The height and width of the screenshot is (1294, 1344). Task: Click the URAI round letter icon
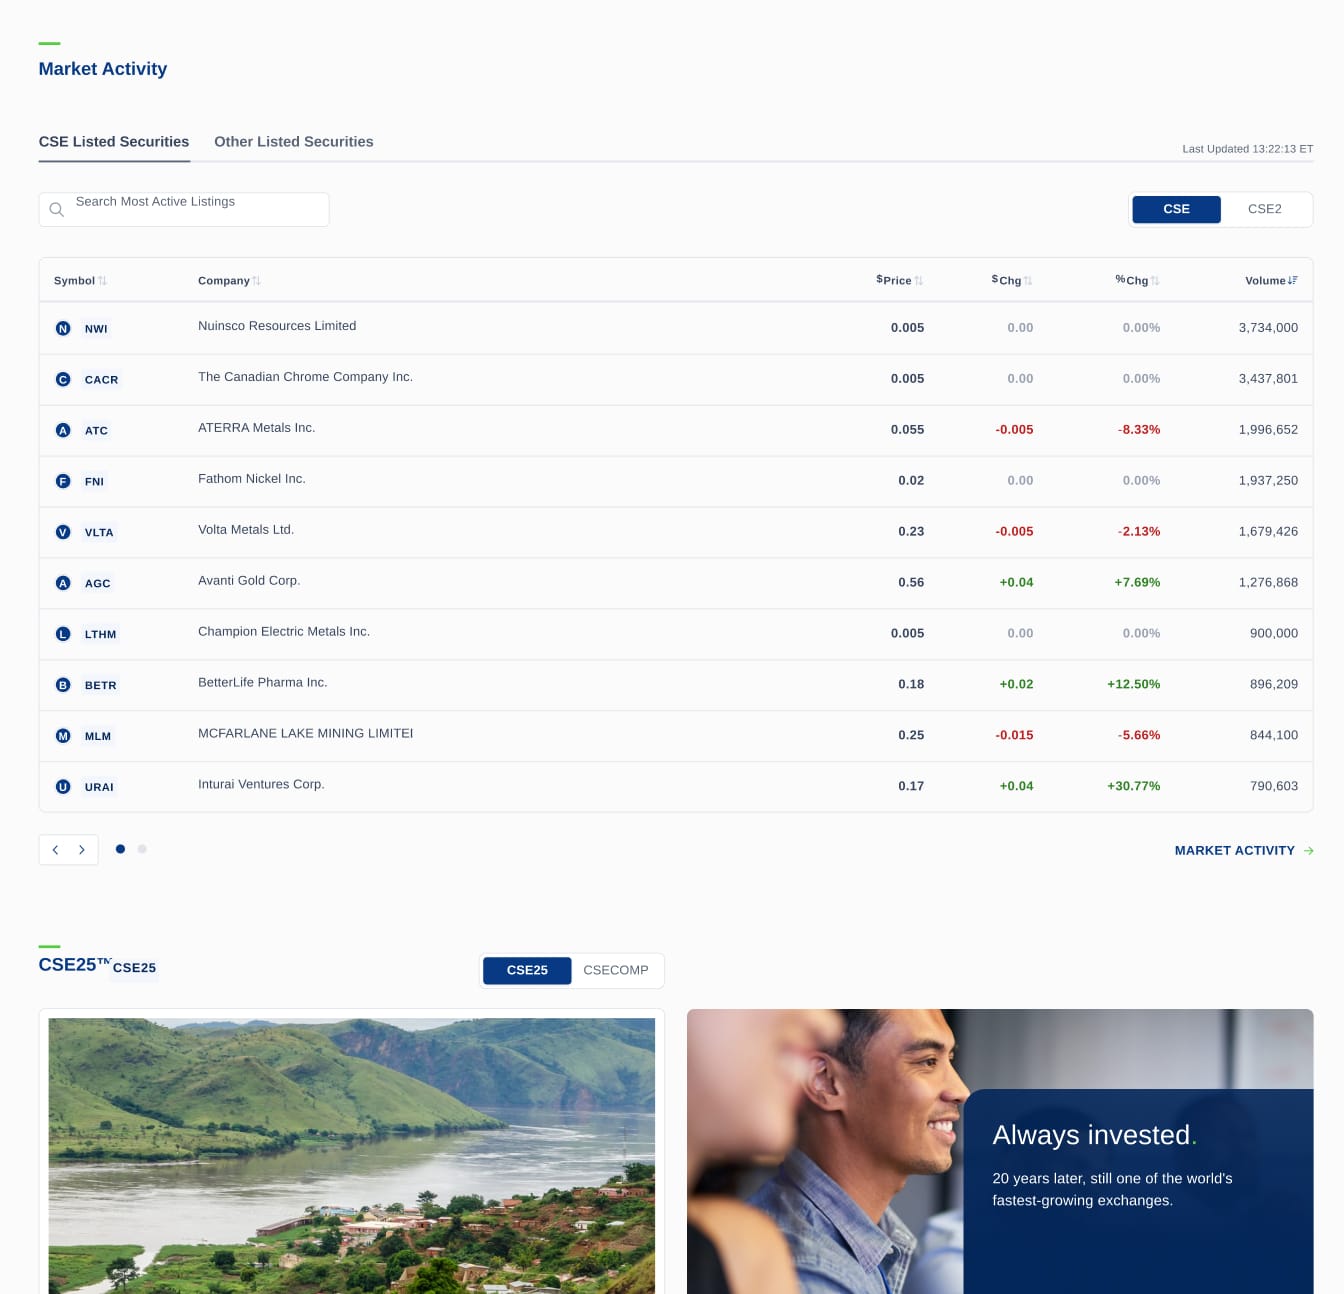(x=63, y=787)
